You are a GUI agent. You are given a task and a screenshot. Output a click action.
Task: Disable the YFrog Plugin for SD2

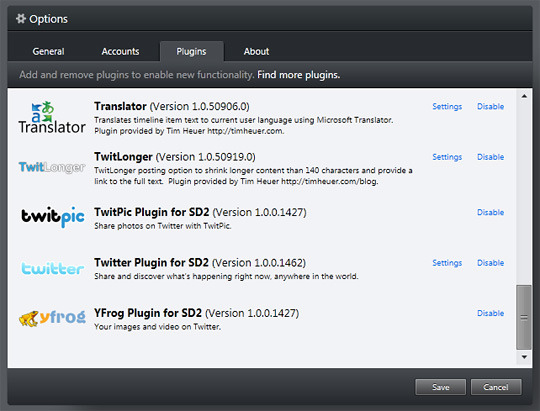coord(490,313)
